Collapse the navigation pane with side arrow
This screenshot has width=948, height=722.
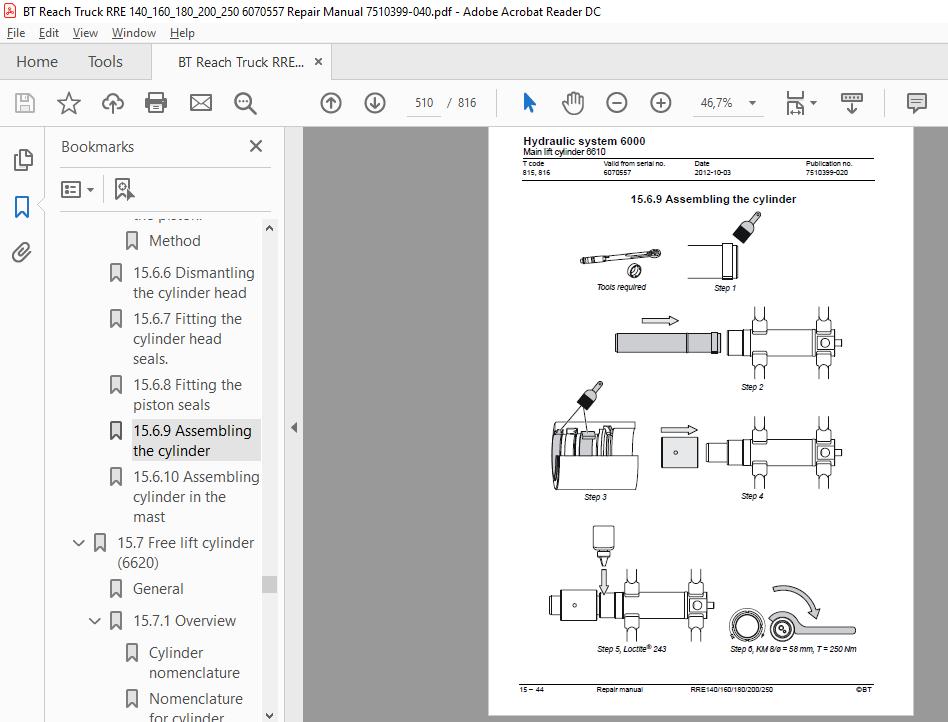pyautogui.click(x=294, y=428)
